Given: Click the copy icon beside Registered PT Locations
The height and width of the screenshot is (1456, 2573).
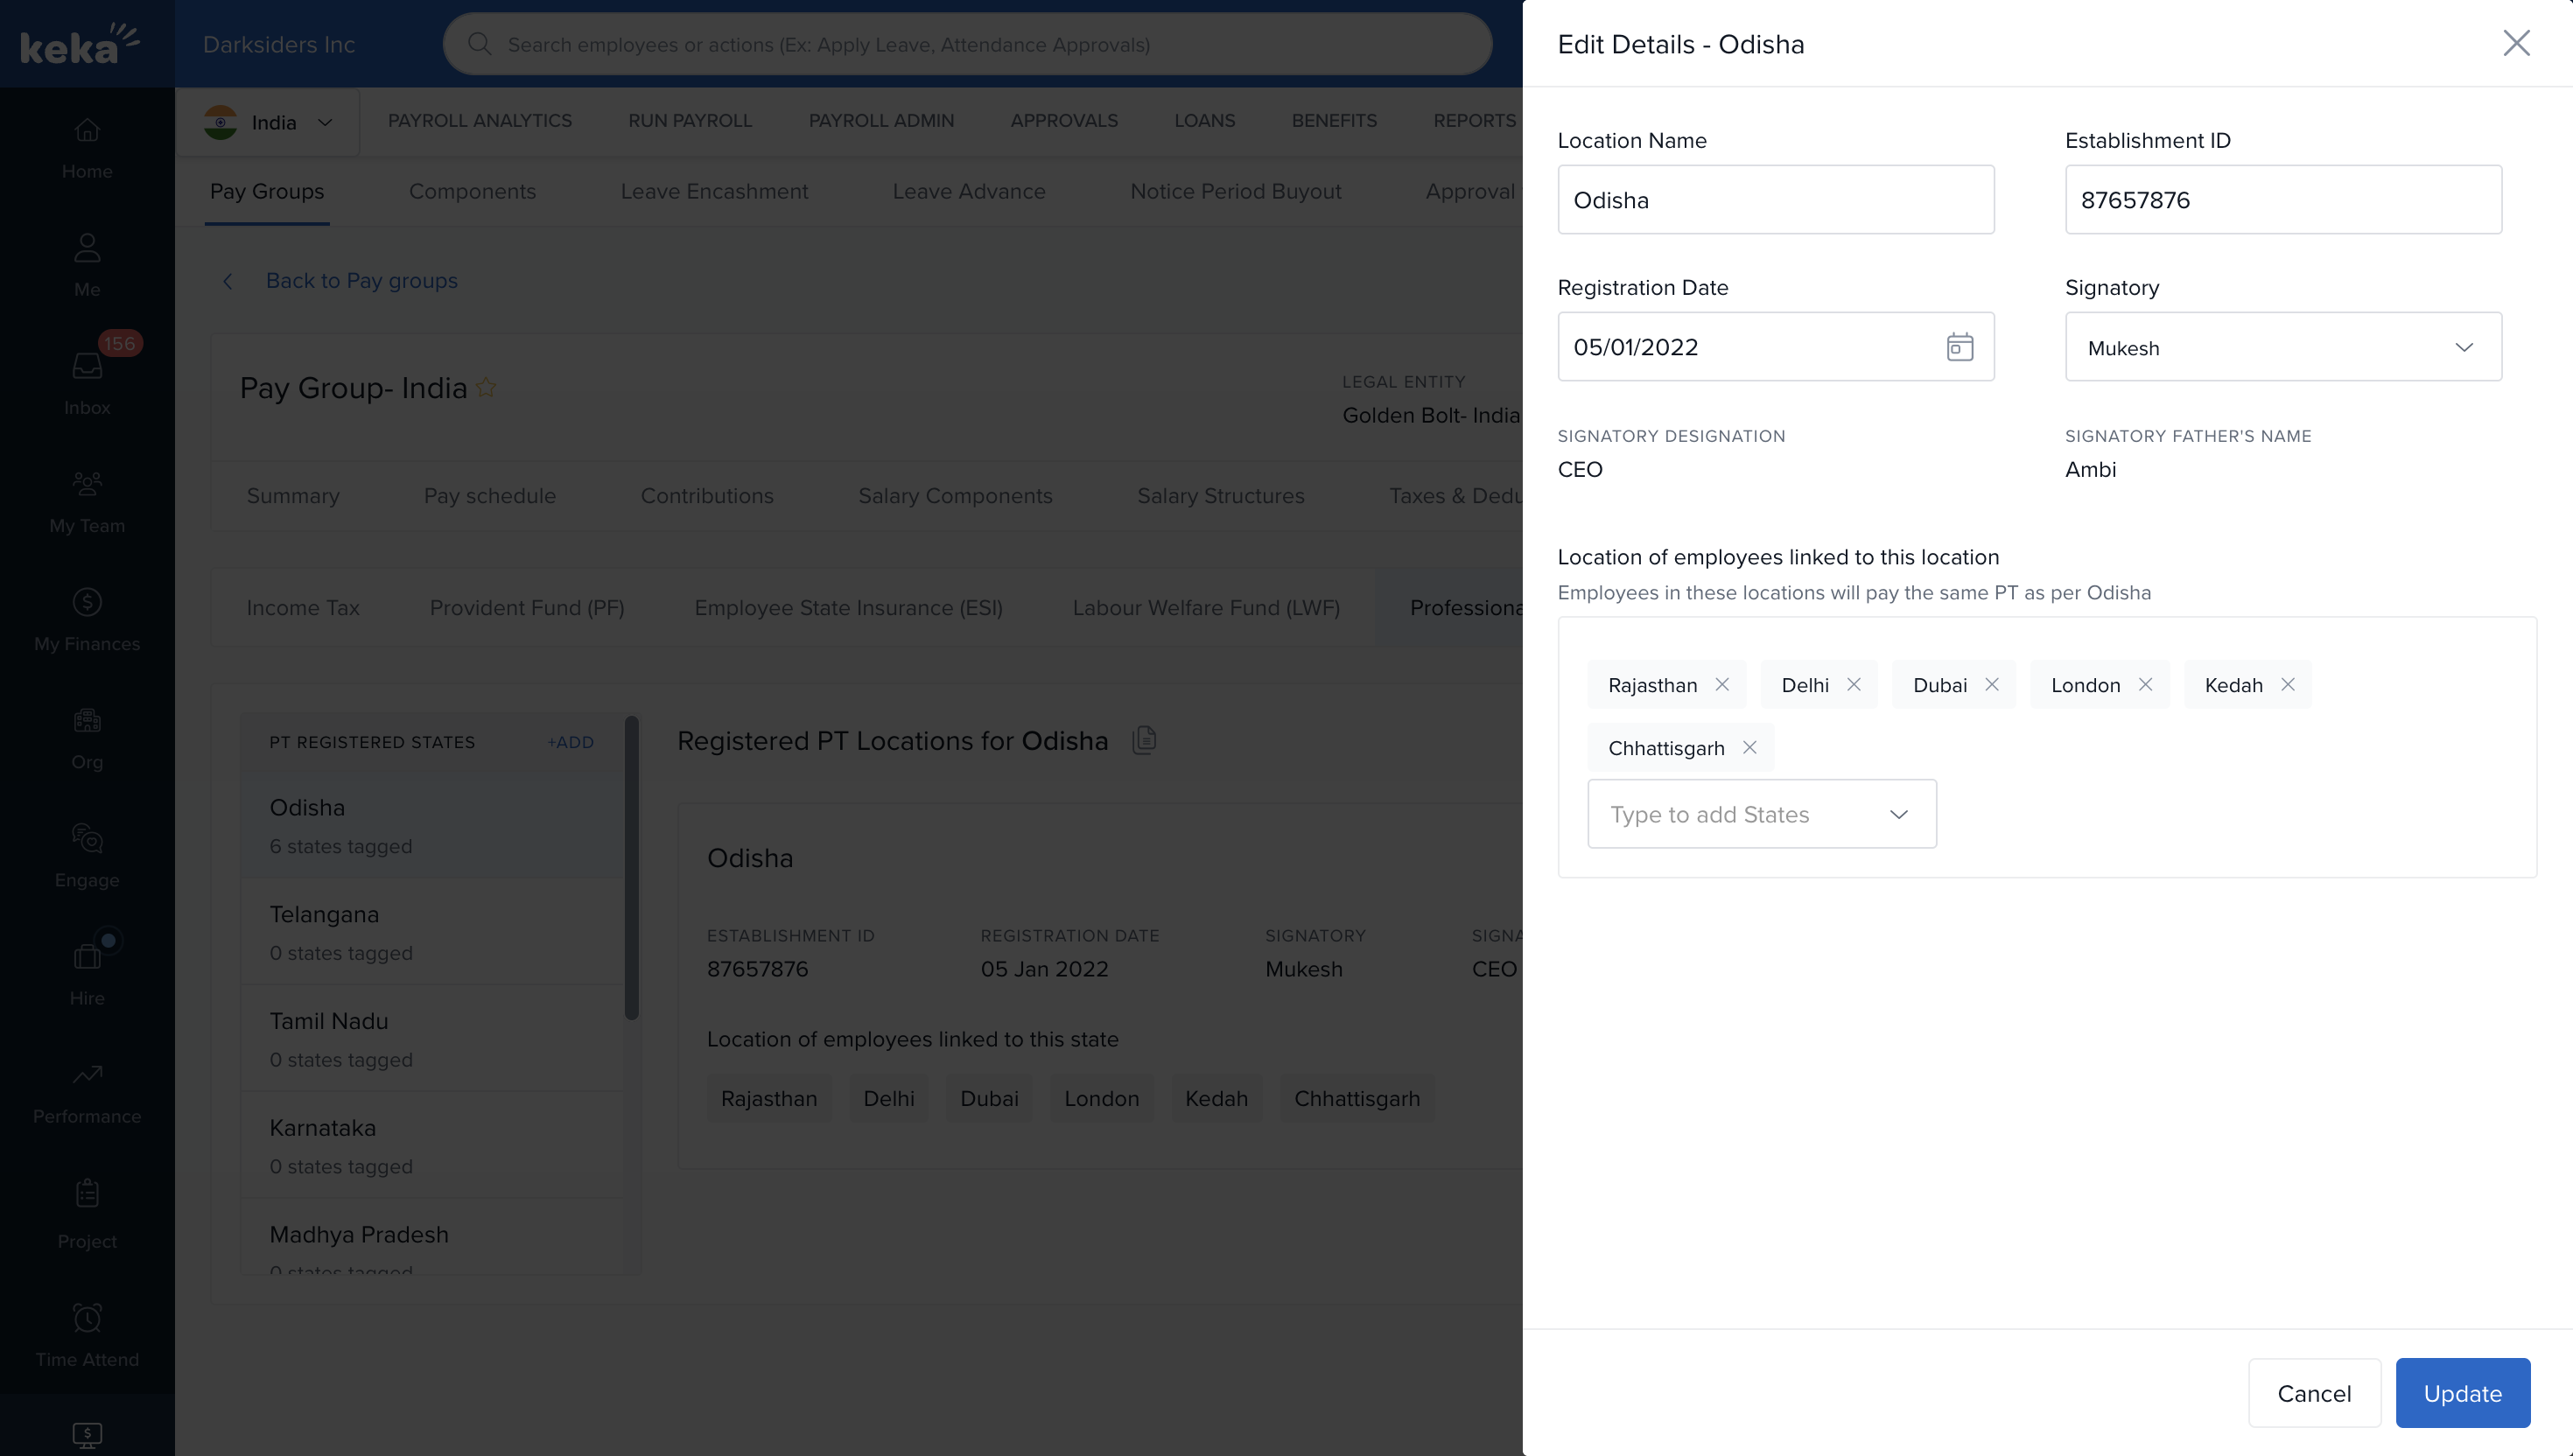Looking at the screenshot, I should tap(1144, 740).
